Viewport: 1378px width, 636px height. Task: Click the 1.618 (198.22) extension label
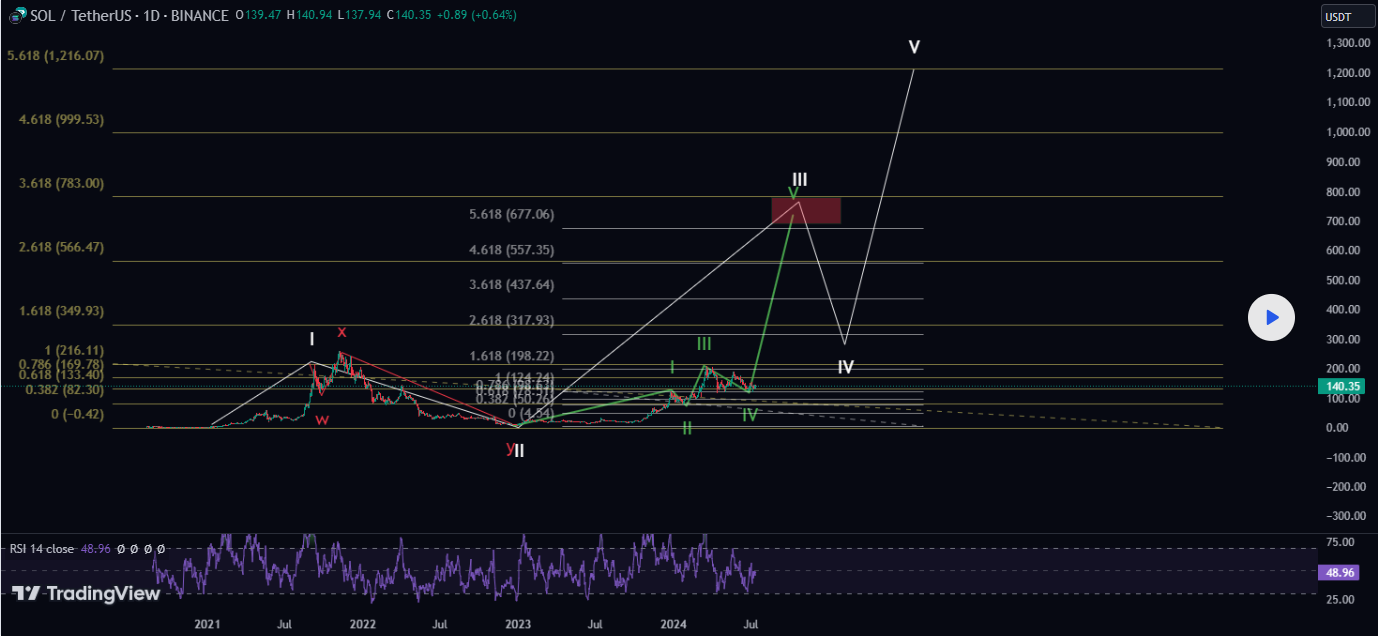511,356
